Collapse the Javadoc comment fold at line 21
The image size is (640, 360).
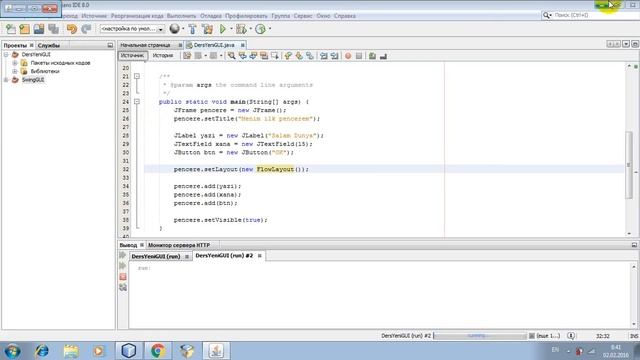click(137, 76)
